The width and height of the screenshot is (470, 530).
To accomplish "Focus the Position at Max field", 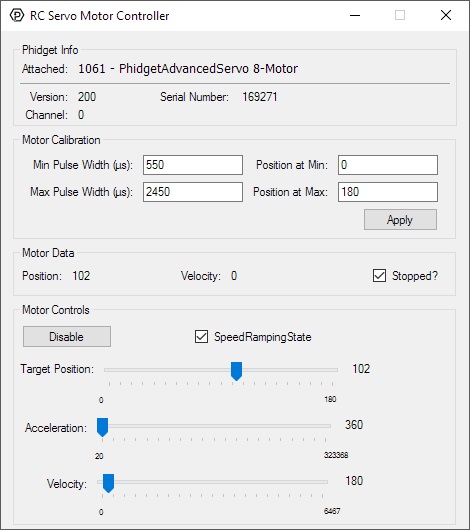I will 388,192.
